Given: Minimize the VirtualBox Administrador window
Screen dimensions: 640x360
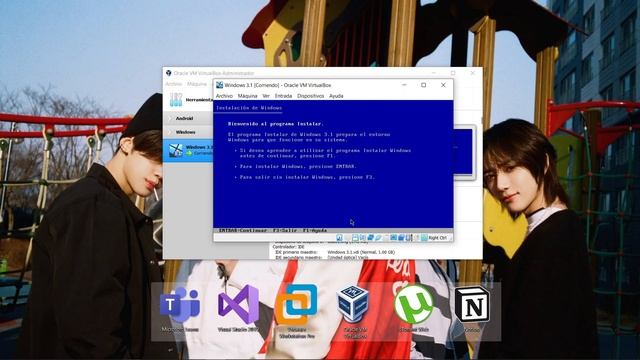Looking at the screenshot, I should (433, 73).
